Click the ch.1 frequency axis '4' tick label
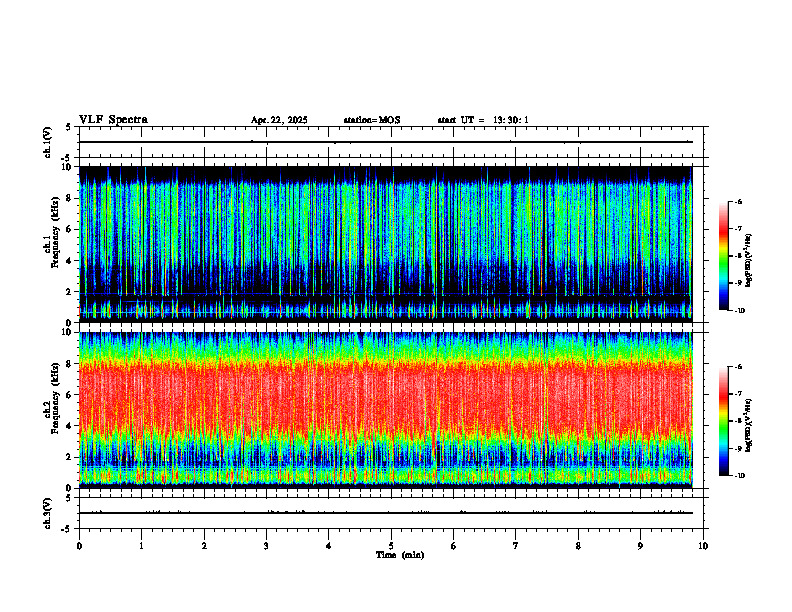Viewport: 792px width, 612px height. point(70,261)
